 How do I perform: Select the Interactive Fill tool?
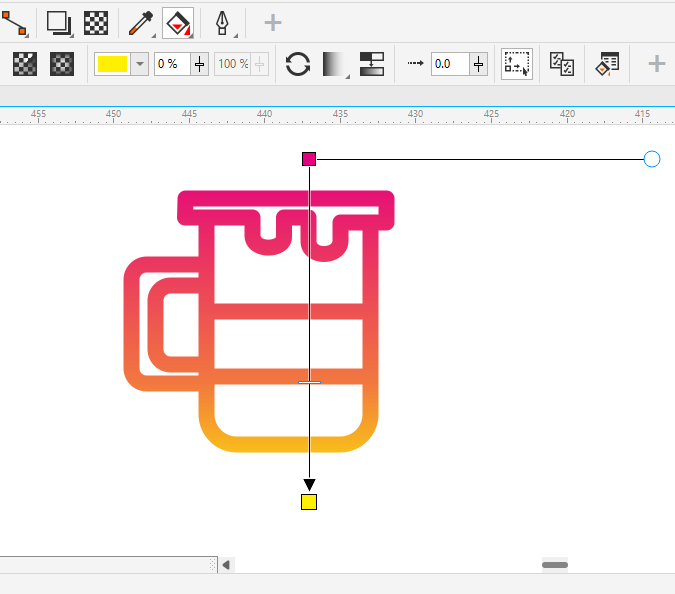tap(178, 23)
